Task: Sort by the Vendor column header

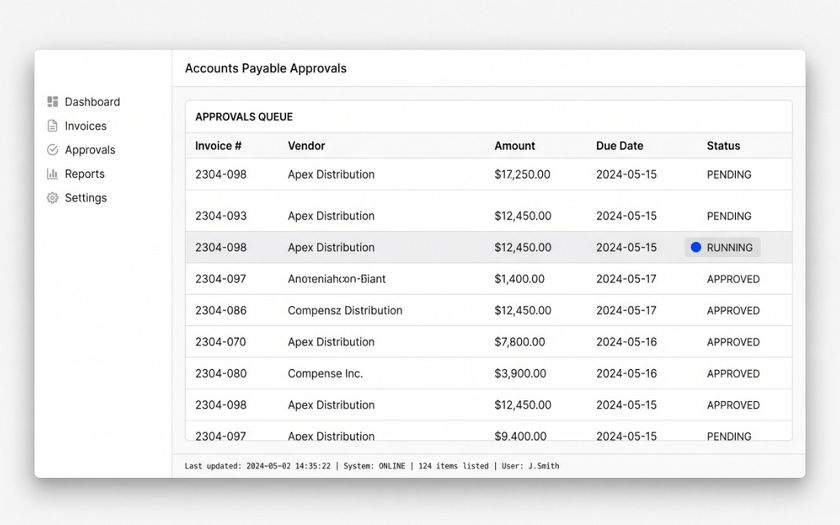Action: point(306,146)
